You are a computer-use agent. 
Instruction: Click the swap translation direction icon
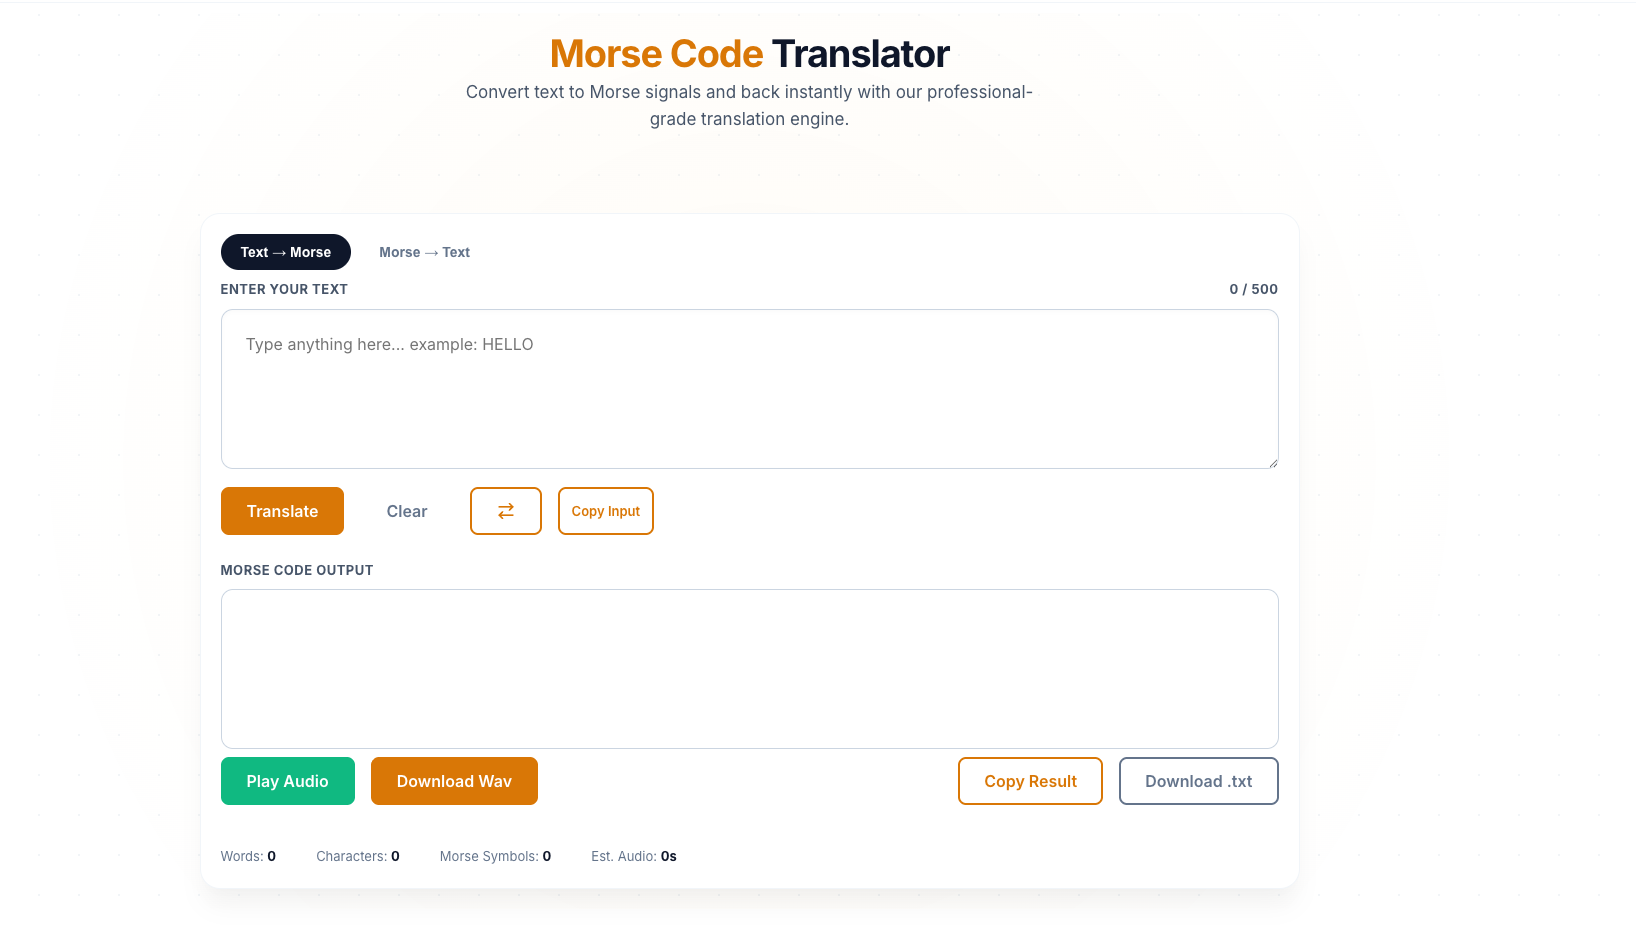(x=505, y=511)
